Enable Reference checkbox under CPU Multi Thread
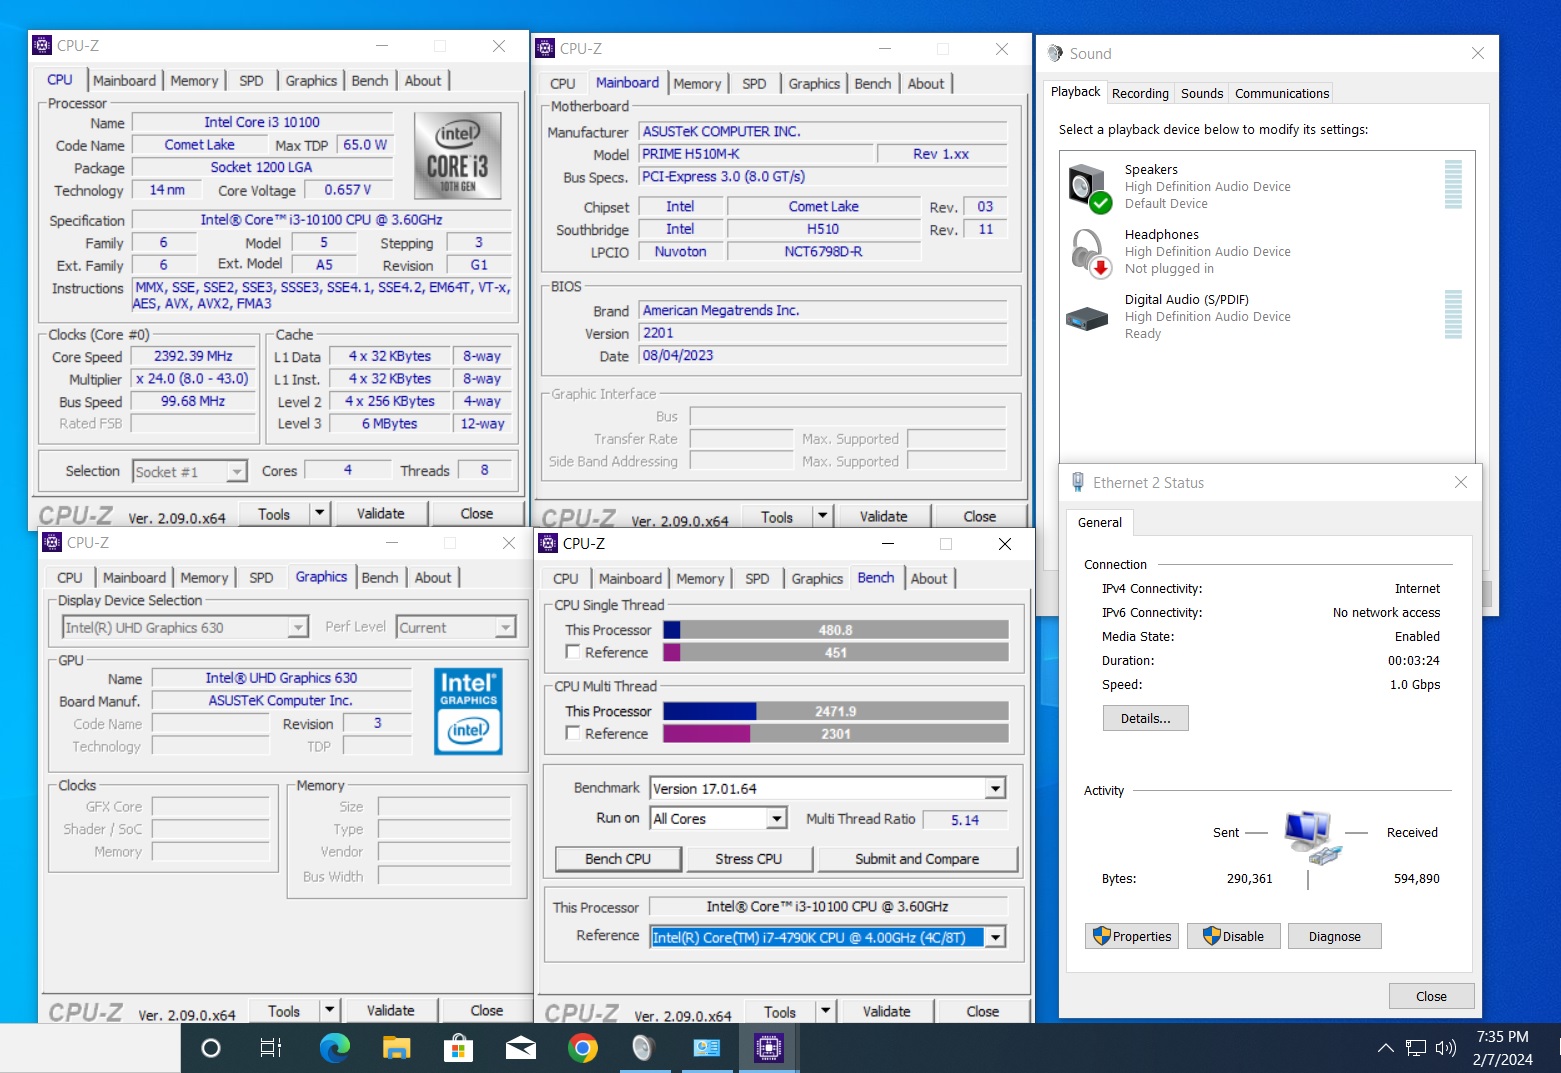Image resolution: width=1561 pixels, height=1073 pixels. (573, 733)
